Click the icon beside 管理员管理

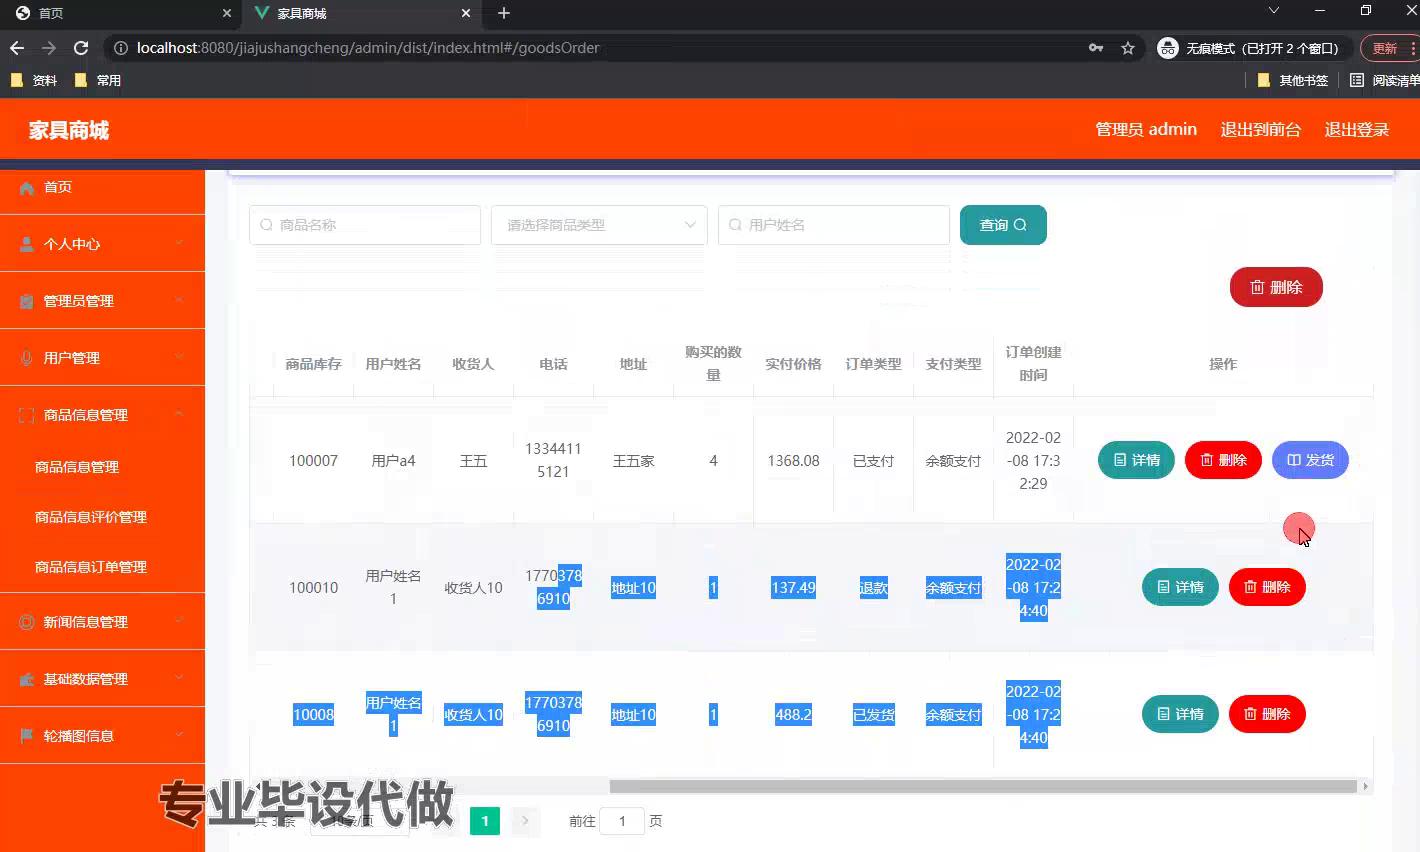[27, 301]
